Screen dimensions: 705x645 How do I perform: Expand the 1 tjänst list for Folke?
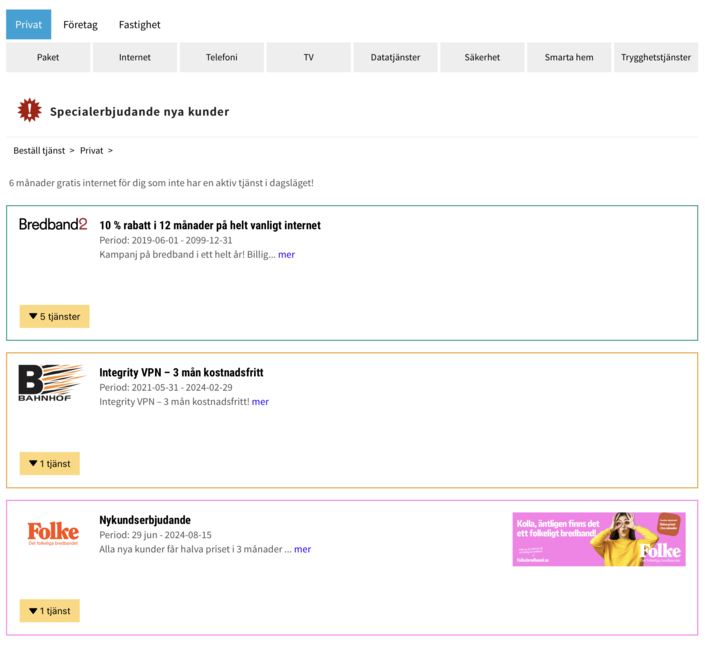coord(49,610)
